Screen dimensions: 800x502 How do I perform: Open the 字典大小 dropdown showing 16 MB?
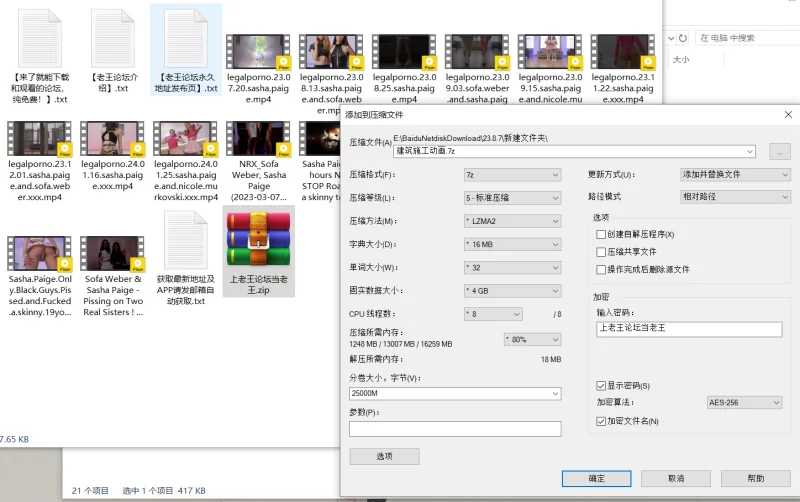(x=512, y=244)
